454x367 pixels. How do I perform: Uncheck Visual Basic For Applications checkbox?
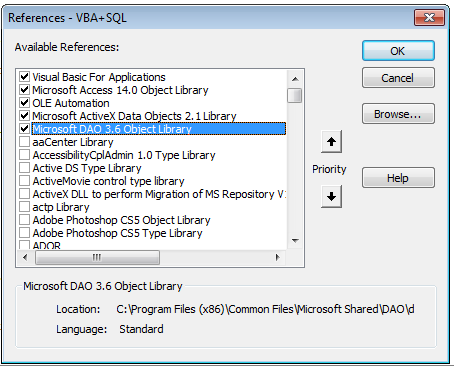click(x=24, y=77)
